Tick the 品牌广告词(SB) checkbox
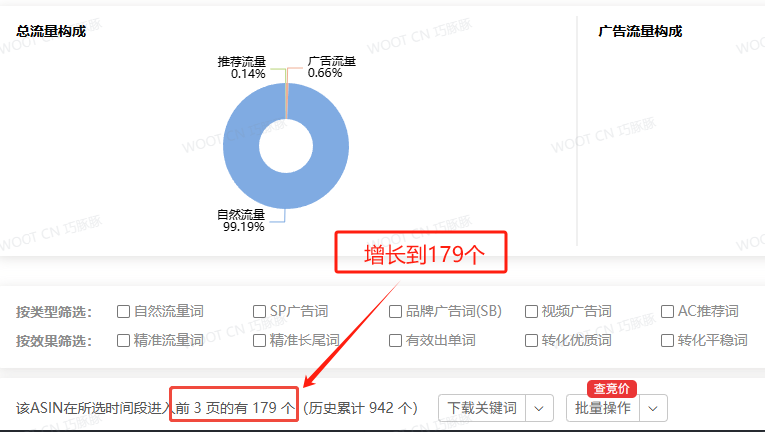The width and height of the screenshot is (765, 432). (x=396, y=312)
